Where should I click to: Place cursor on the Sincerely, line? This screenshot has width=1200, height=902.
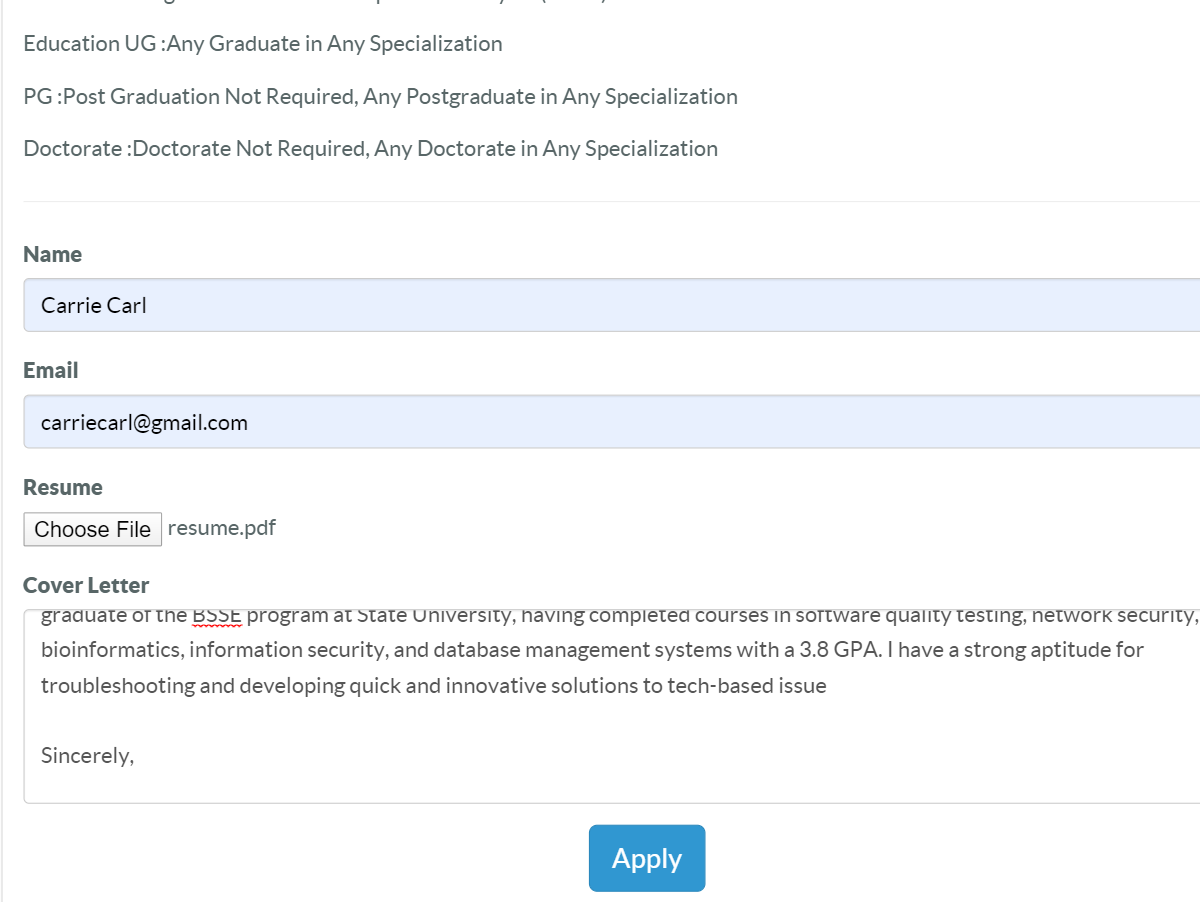coord(88,756)
